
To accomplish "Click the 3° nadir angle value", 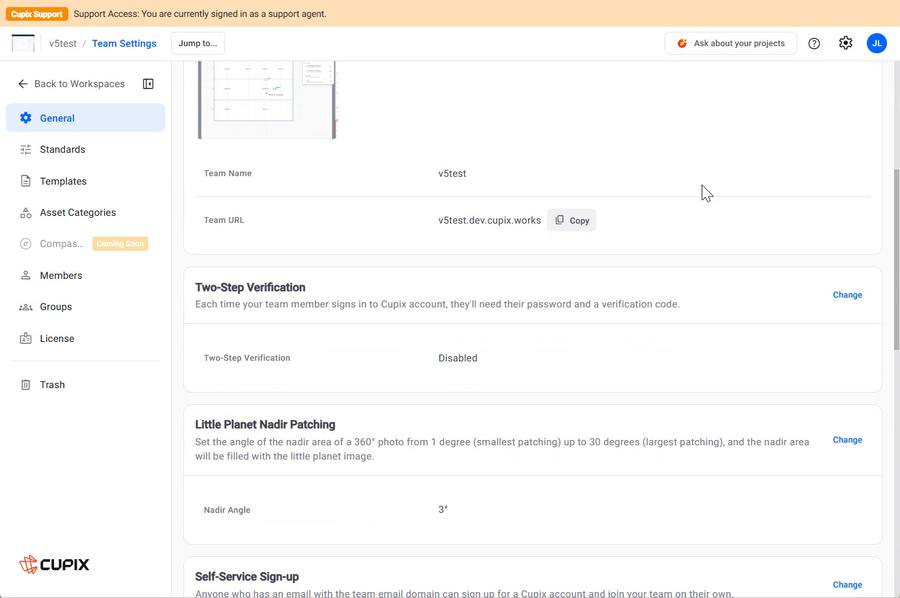I will tap(443, 509).
